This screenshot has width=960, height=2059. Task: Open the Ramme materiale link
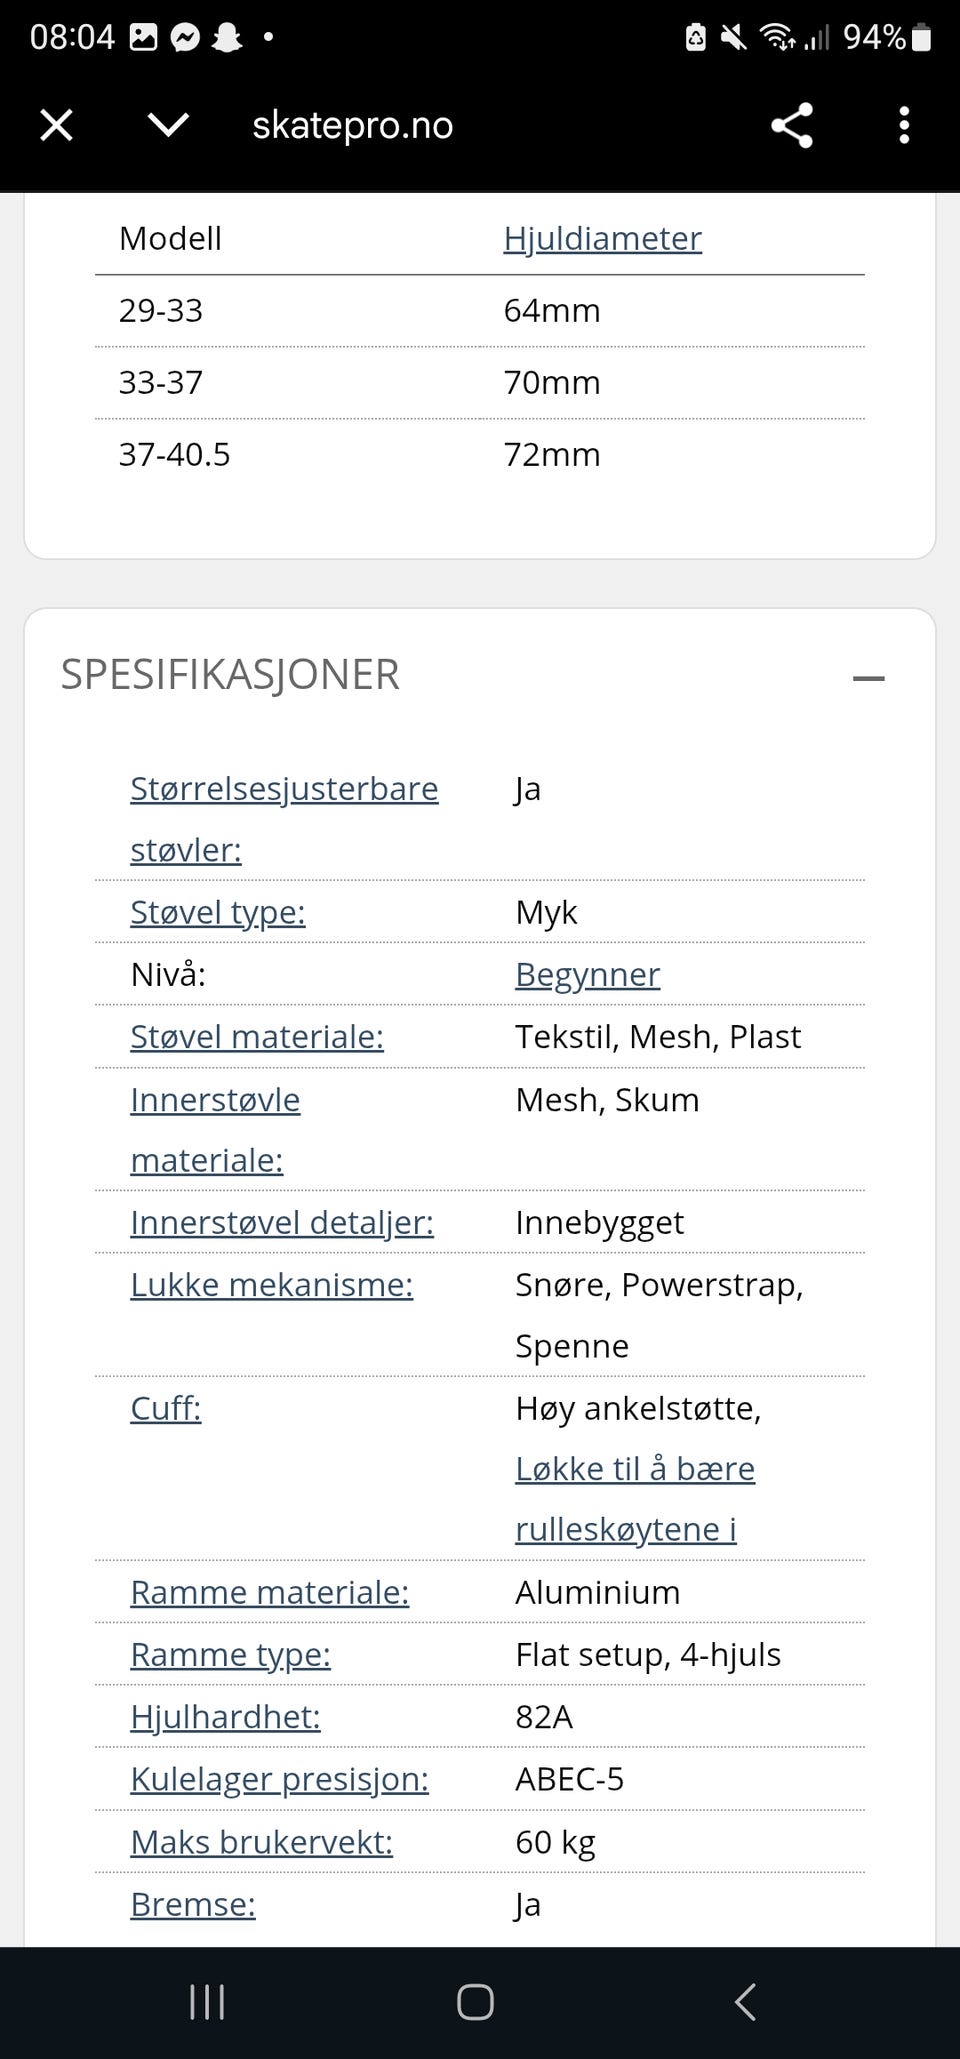[270, 1592]
